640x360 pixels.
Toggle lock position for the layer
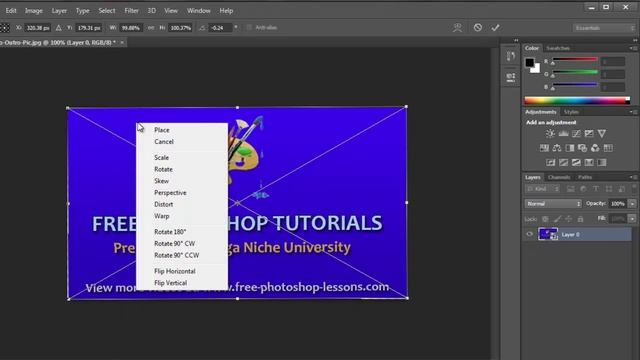tap(568, 219)
